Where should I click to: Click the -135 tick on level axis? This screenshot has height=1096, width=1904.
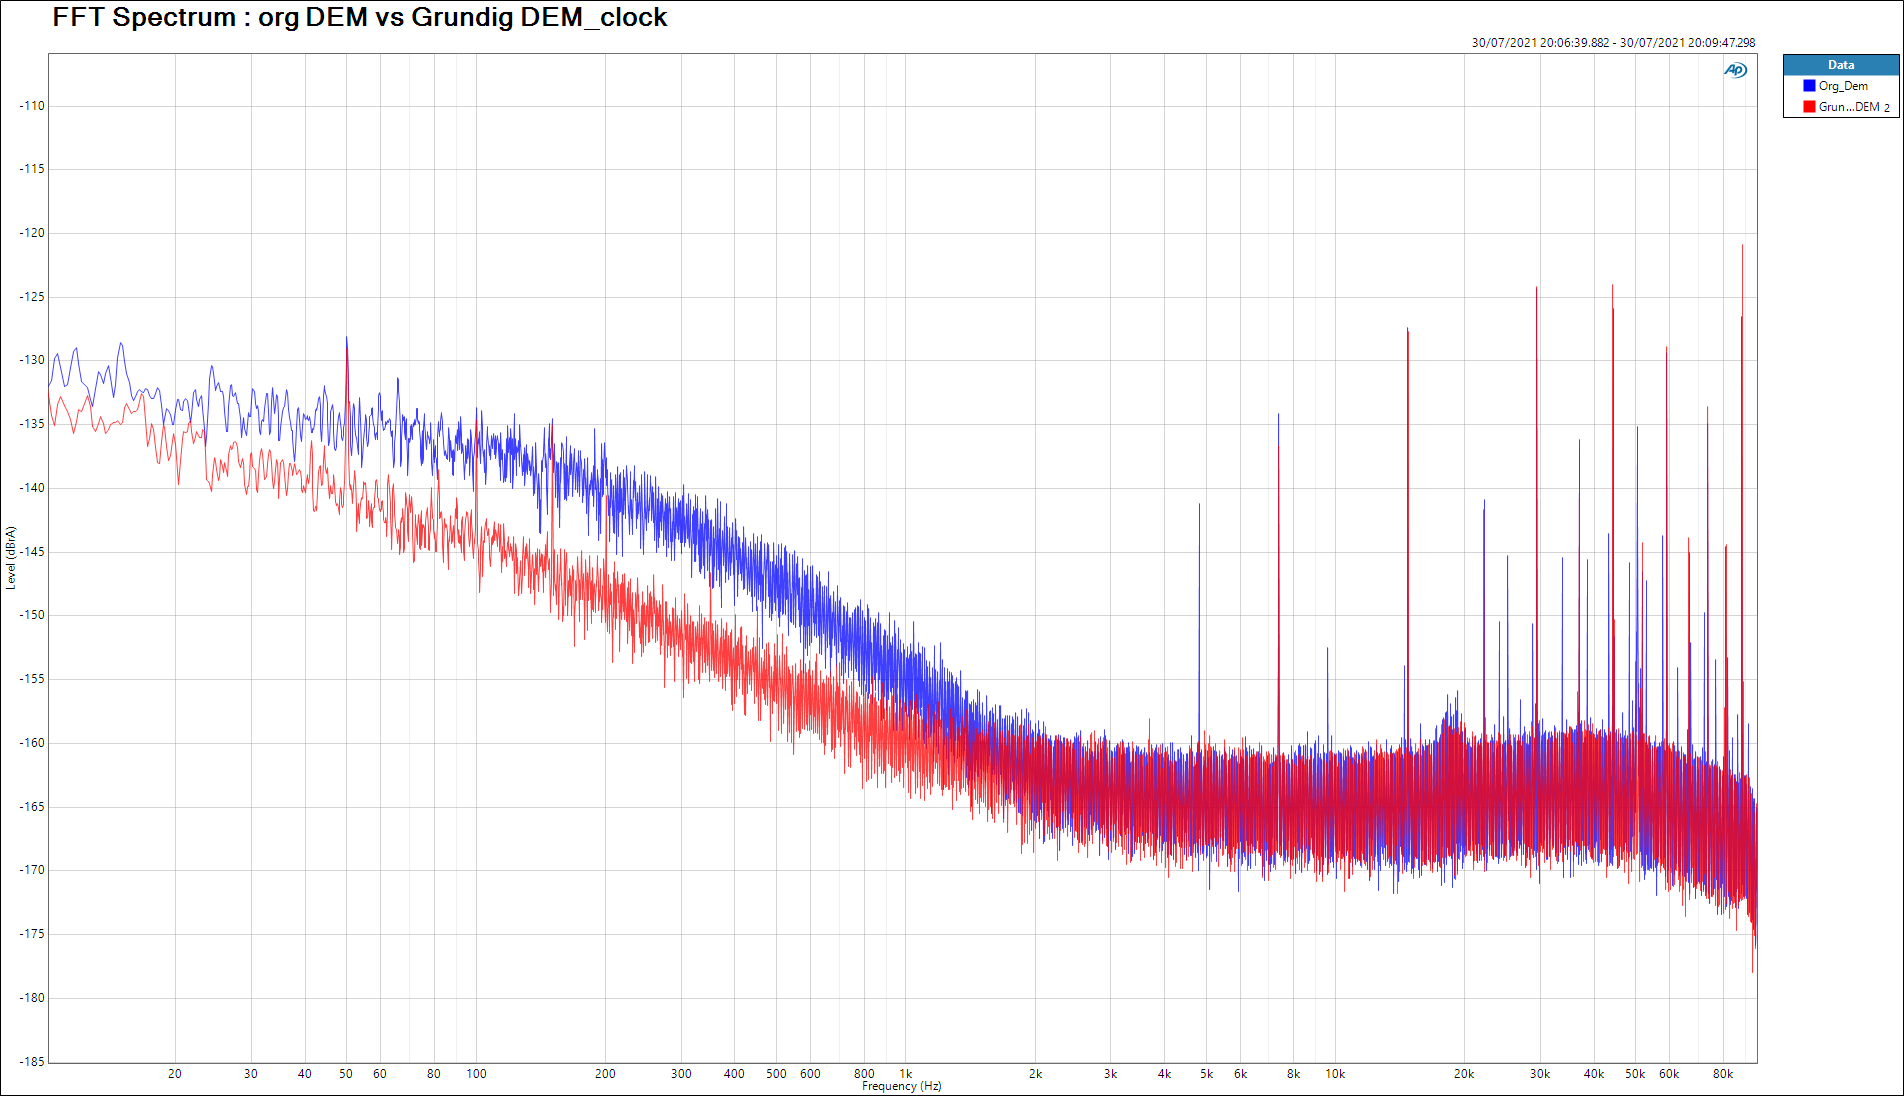click(32, 424)
